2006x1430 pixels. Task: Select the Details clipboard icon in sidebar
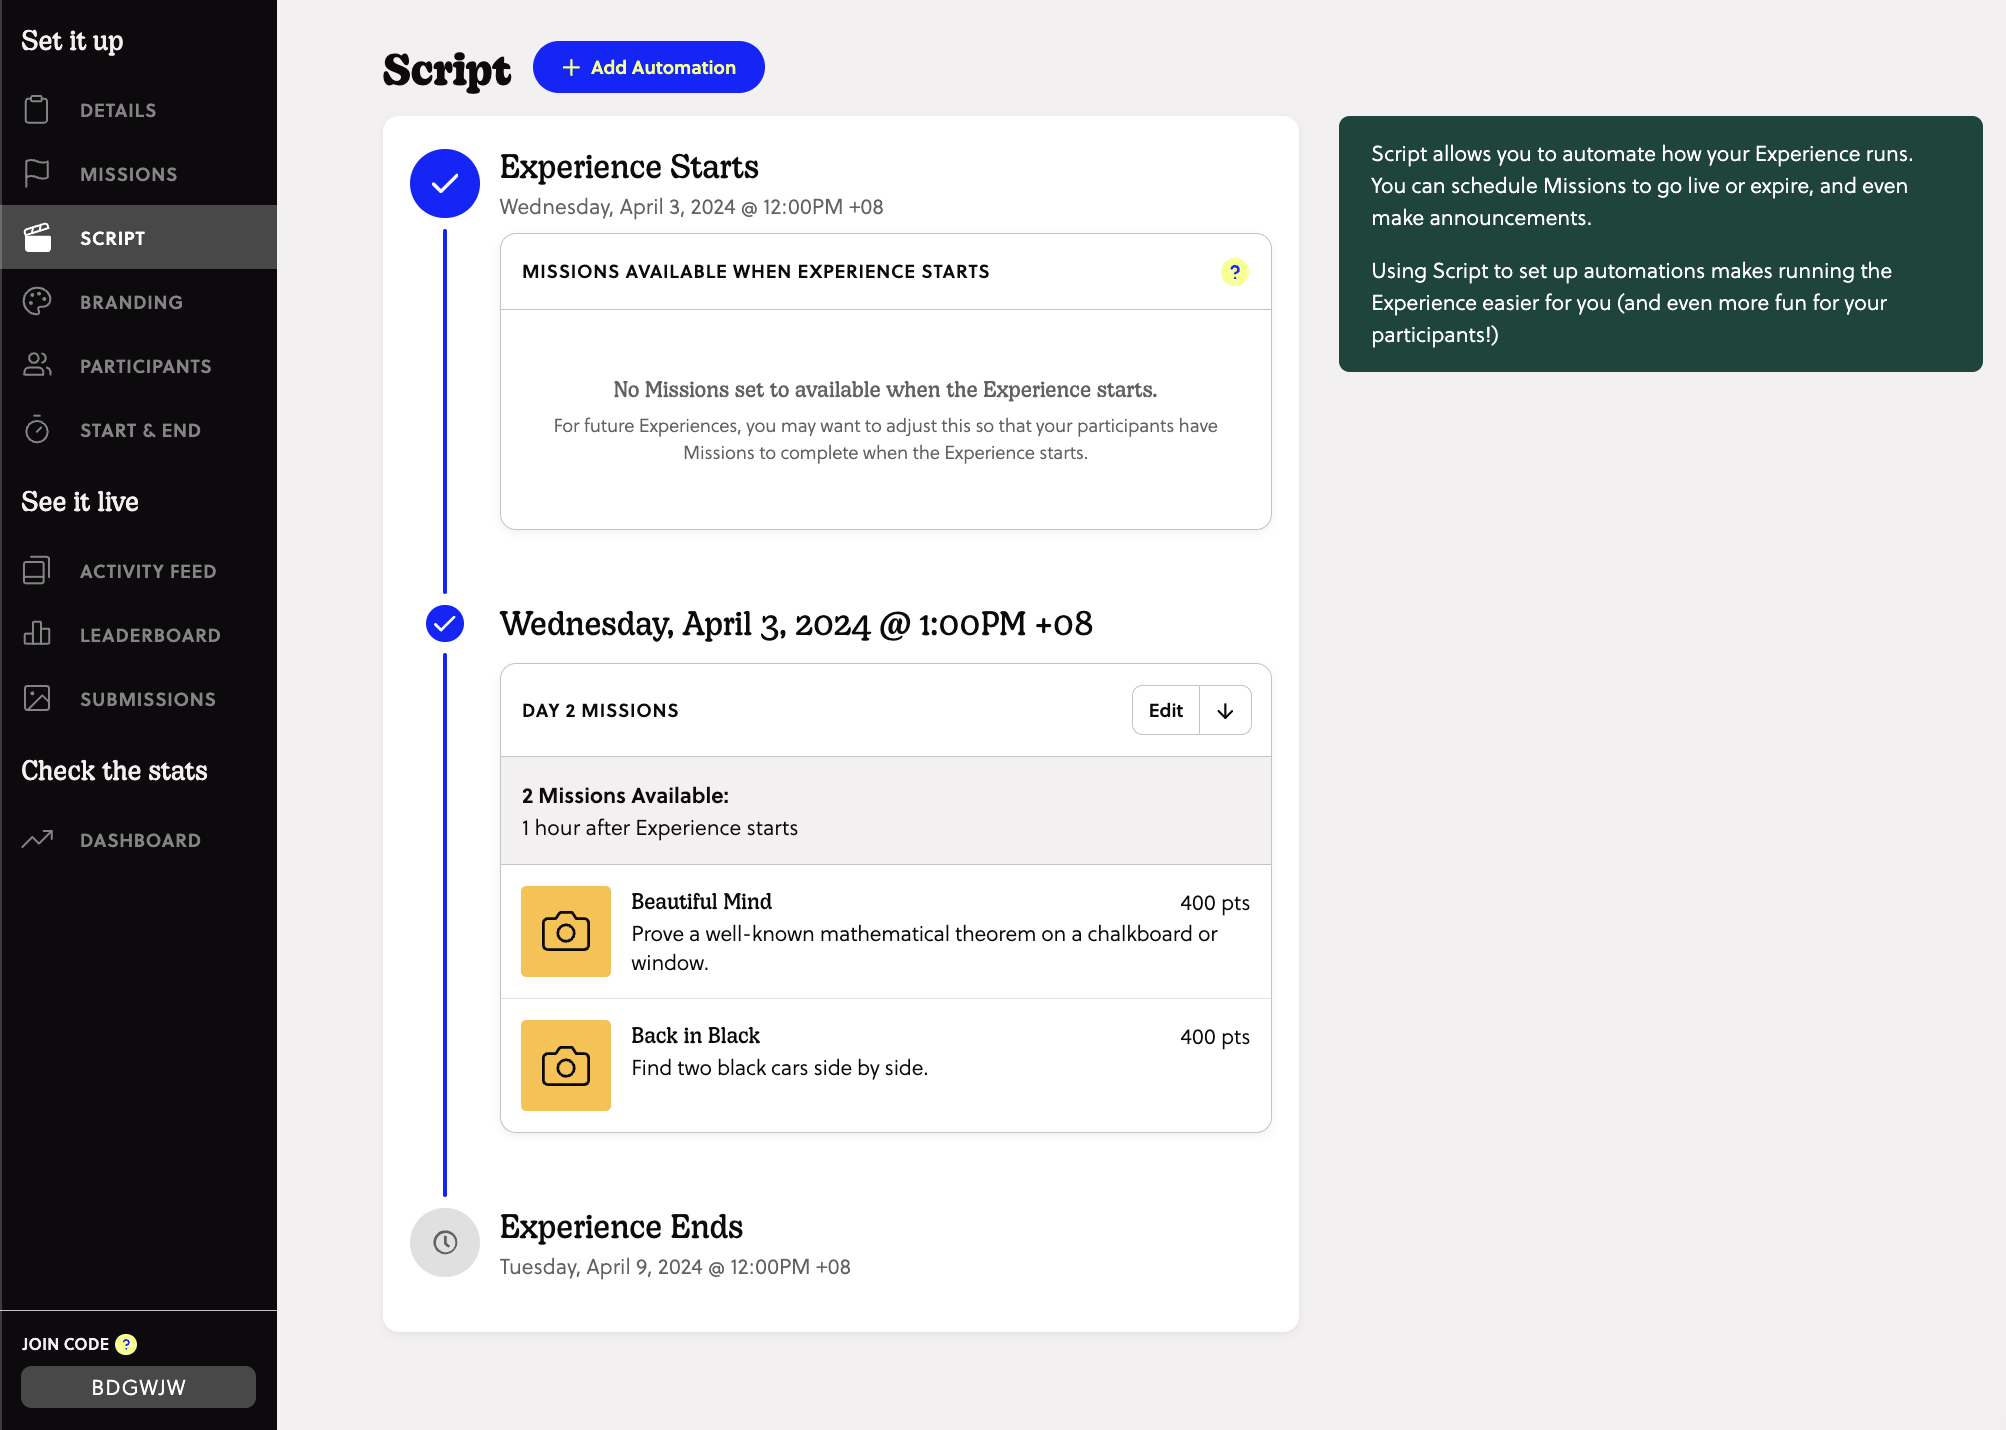pyautogui.click(x=37, y=110)
